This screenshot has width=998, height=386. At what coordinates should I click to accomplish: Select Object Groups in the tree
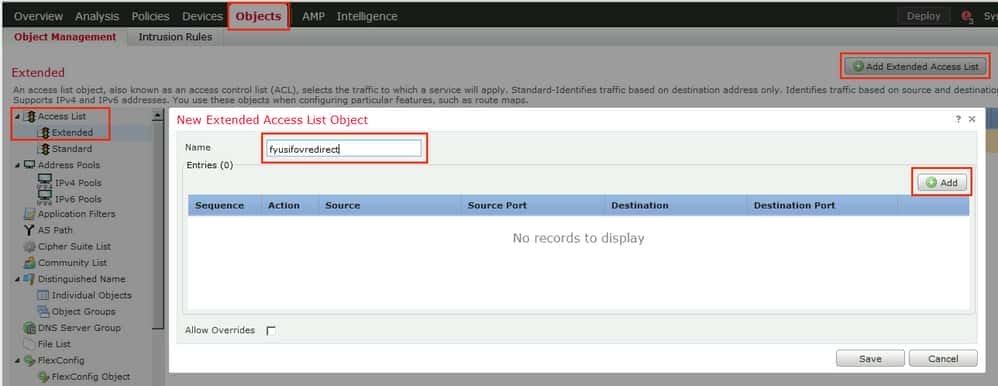click(x=83, y=311)
